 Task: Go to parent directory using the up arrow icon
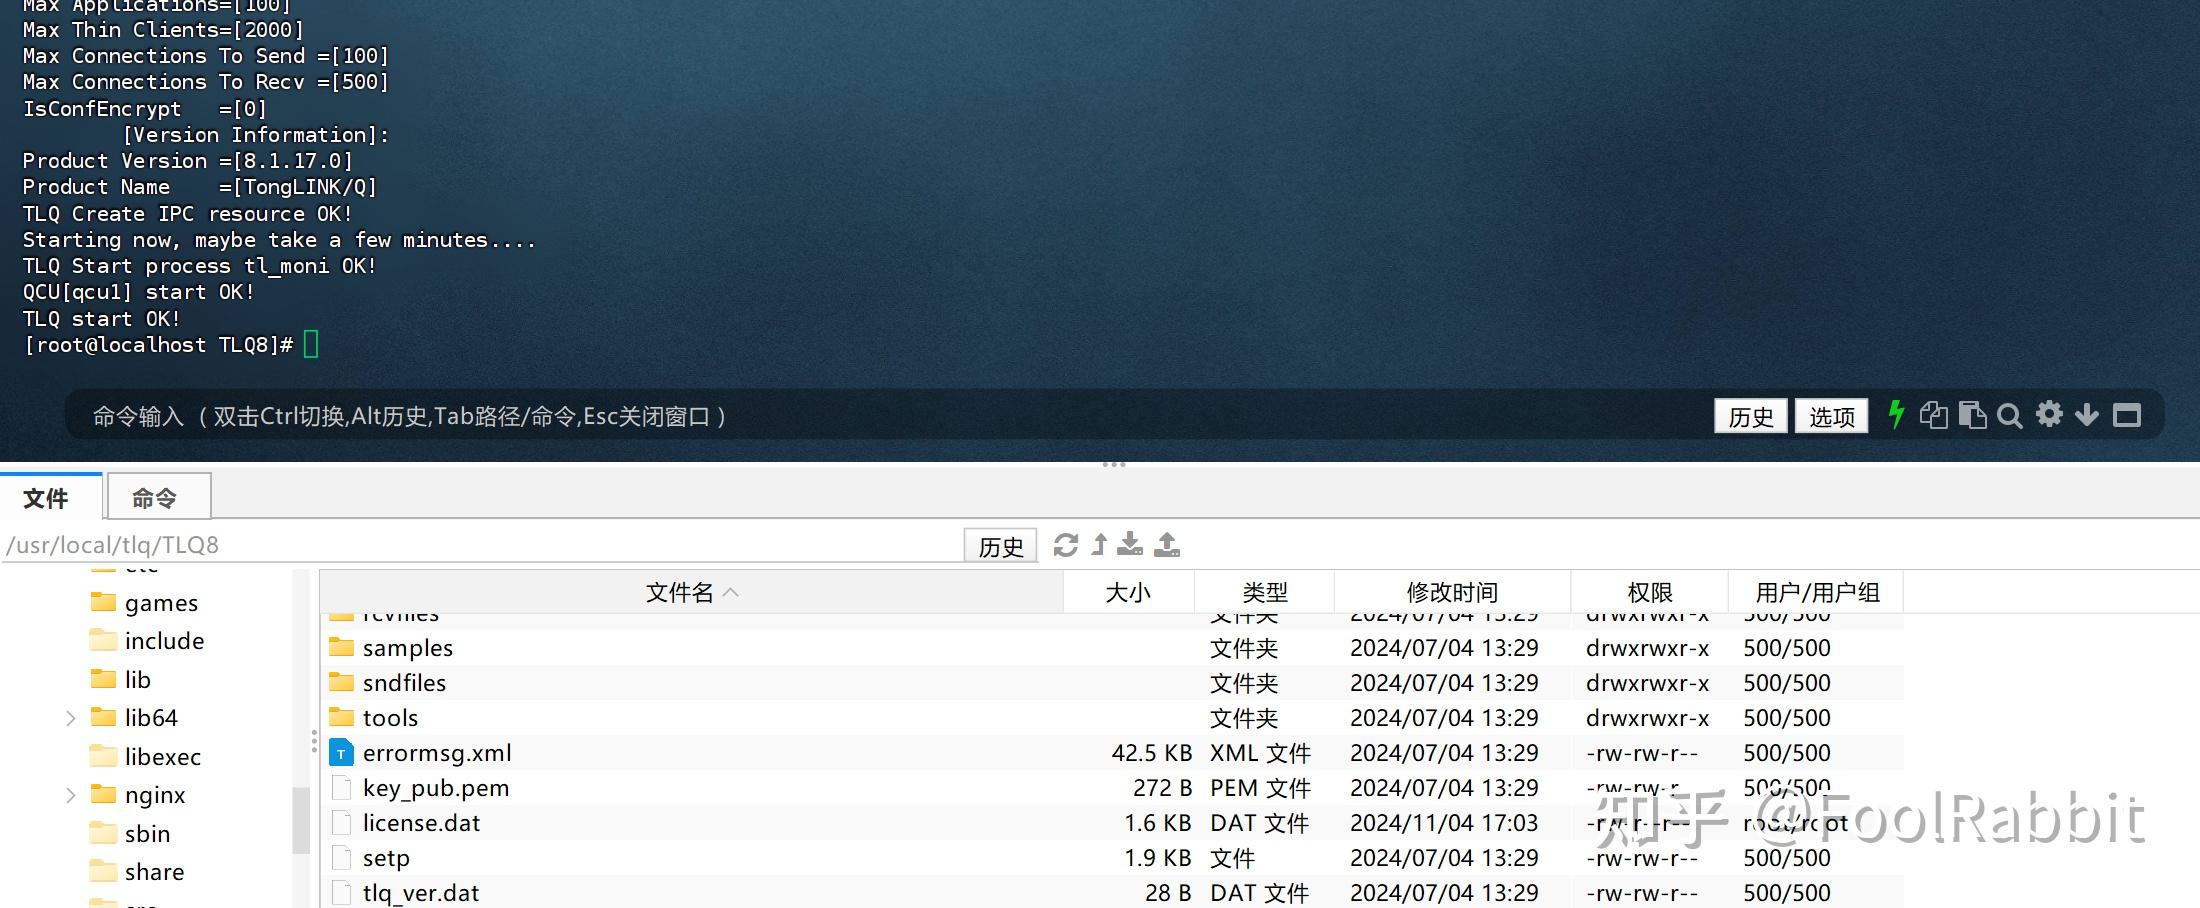1098,545
